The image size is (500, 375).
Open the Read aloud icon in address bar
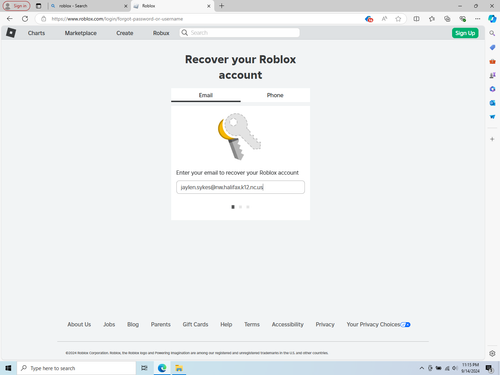click(x=384, y=19)
